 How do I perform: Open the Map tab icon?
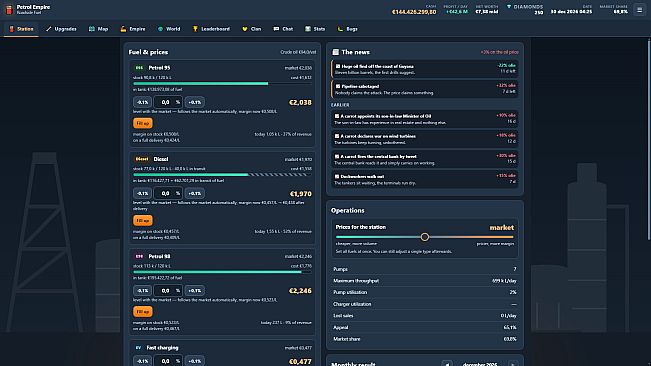[x=91, y=29]
